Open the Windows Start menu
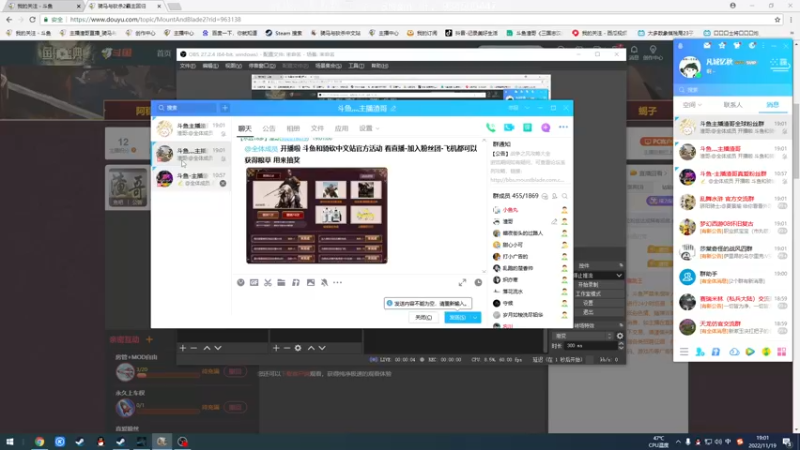The height and width of the screenshot is (450, 800). click(x=10, y=442)
